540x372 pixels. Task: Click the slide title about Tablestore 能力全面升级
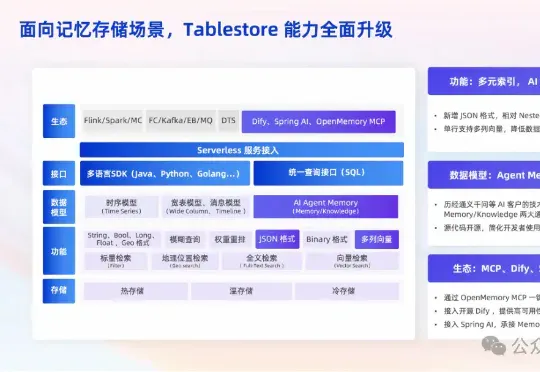[x=206, y=30]
